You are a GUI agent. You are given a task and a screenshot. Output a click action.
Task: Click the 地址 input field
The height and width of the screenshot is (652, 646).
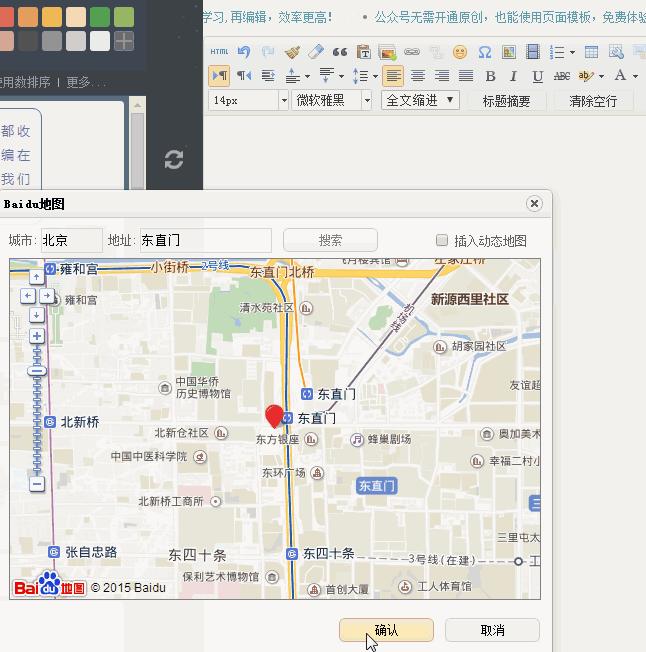pyautogui.click(x=206, y=240)
